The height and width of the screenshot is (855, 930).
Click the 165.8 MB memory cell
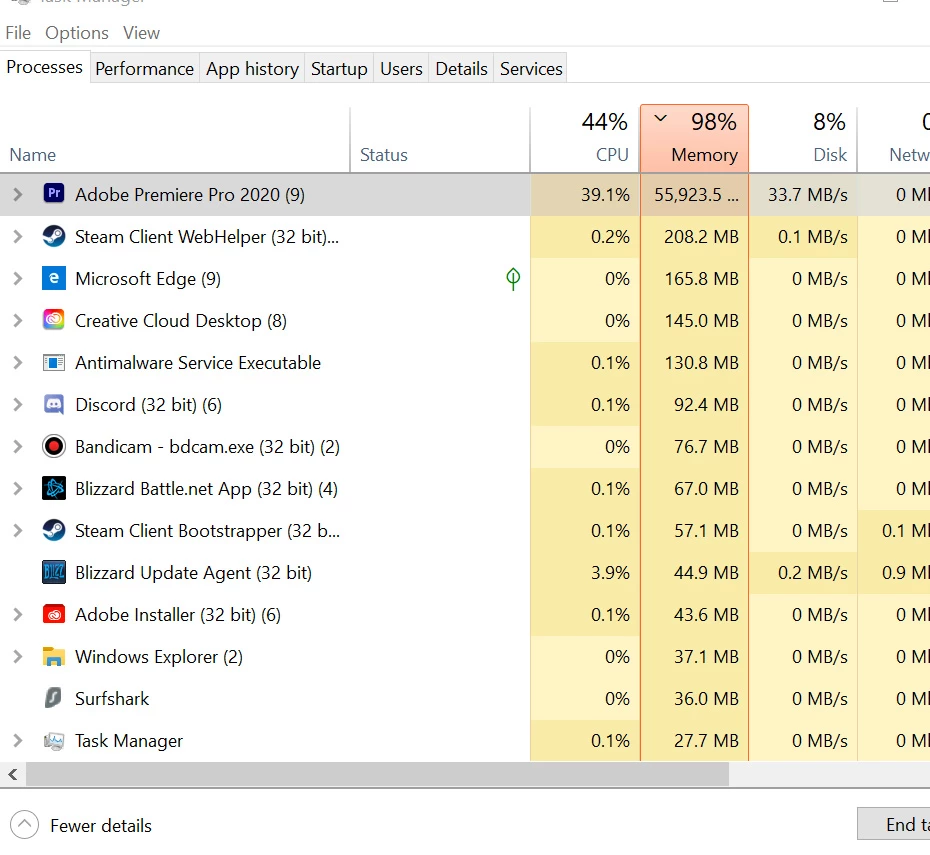point(695,279)
